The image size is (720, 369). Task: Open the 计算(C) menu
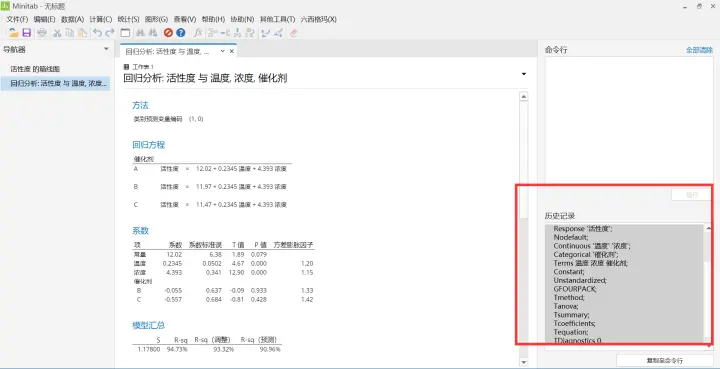[101, 19]
